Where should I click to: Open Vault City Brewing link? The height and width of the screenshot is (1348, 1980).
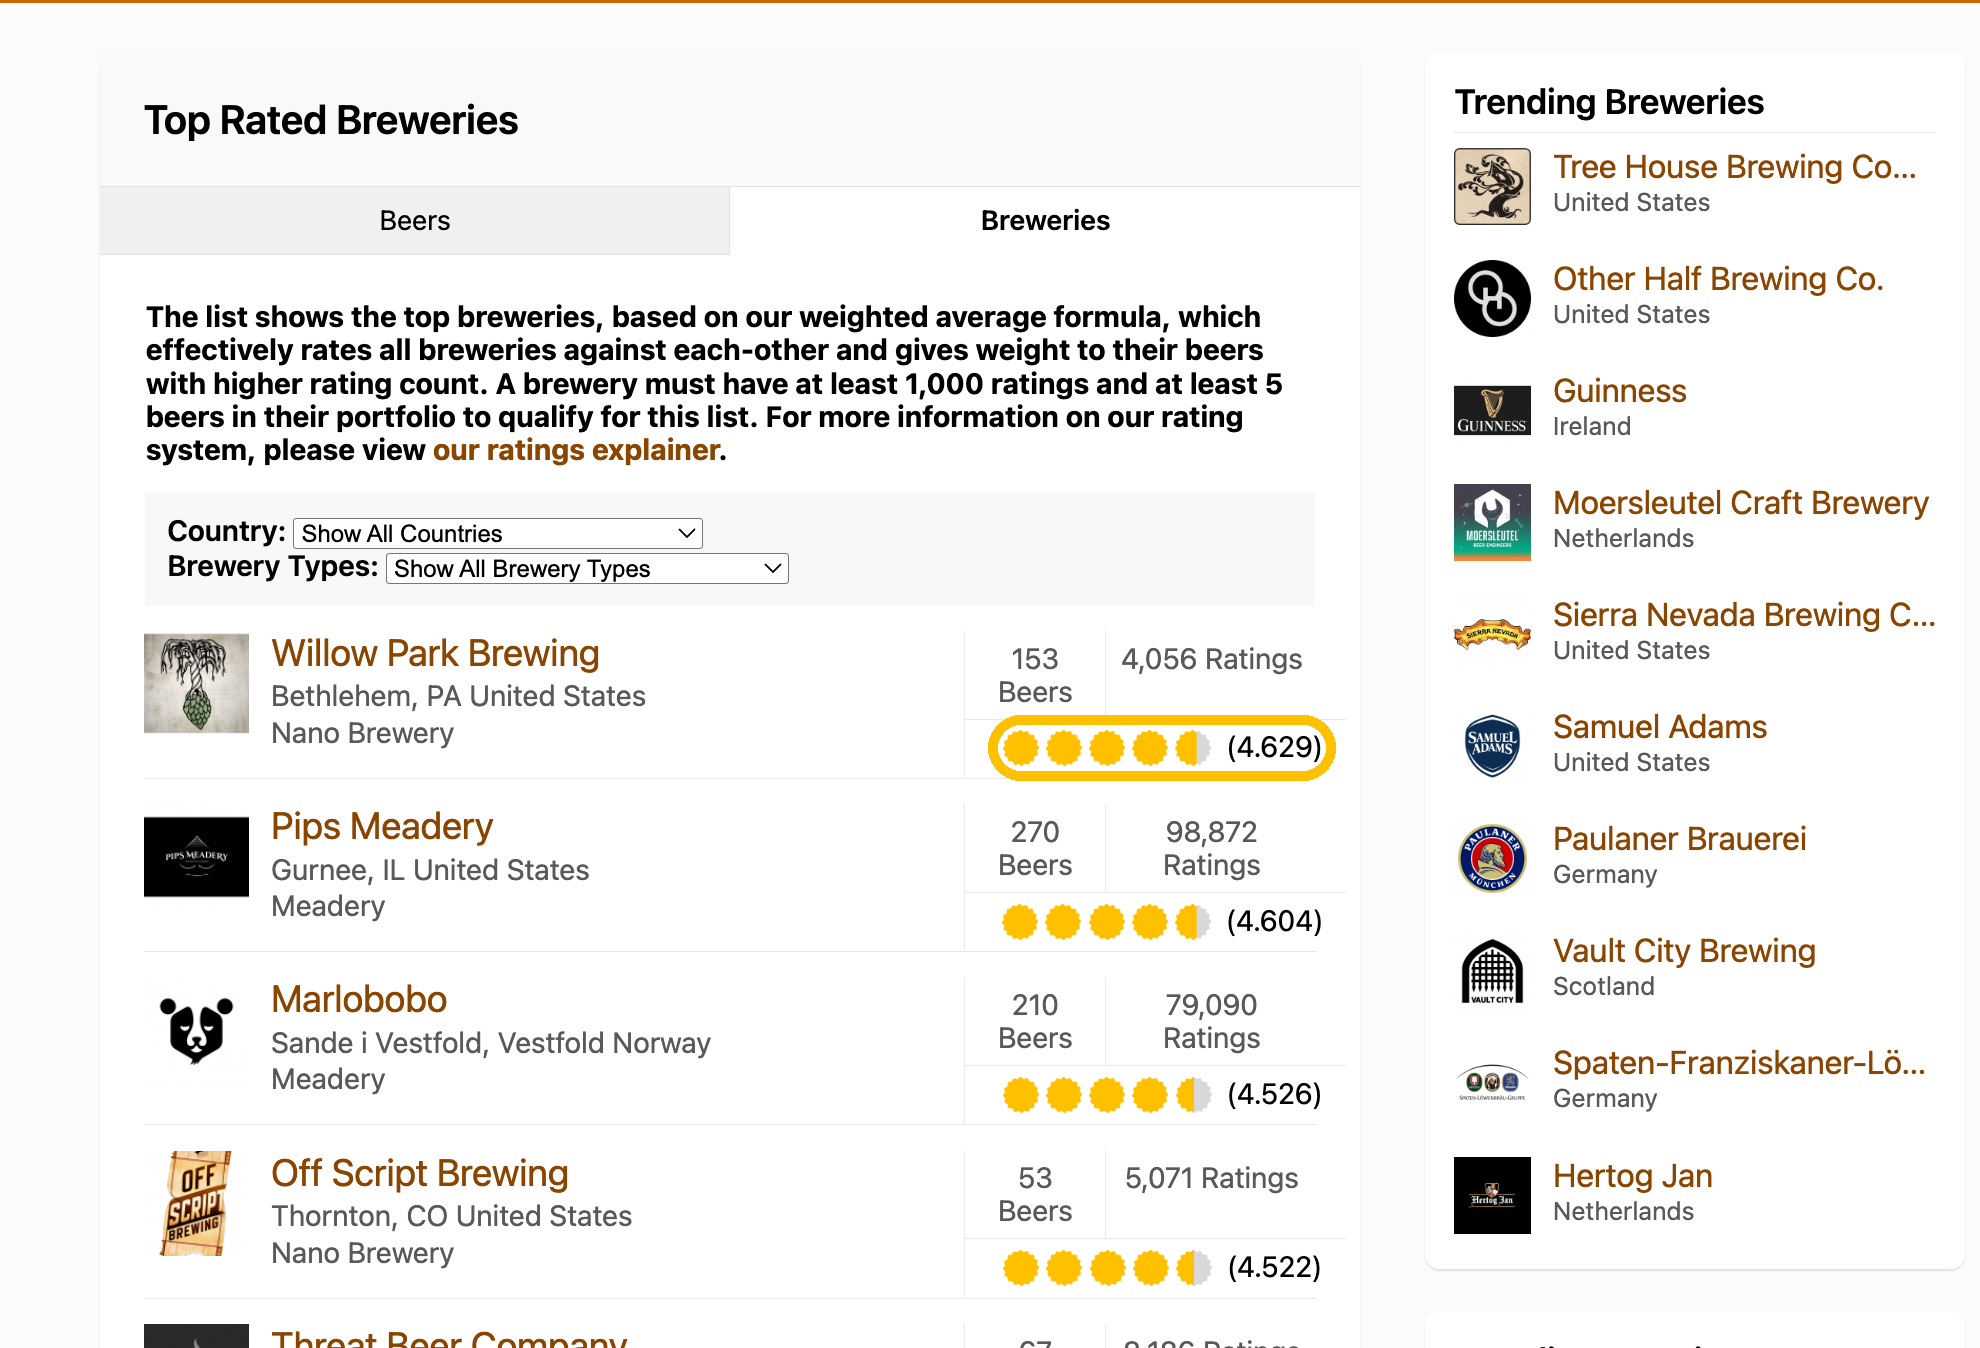pos(1684,951)
